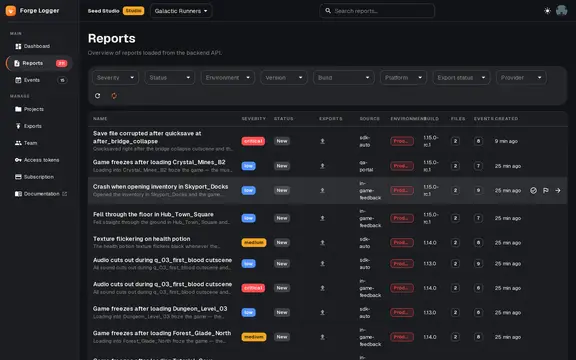This screenshot has height=360, width=576.
Task: Click '9 min ago' created cell
Action: [506, 141]
